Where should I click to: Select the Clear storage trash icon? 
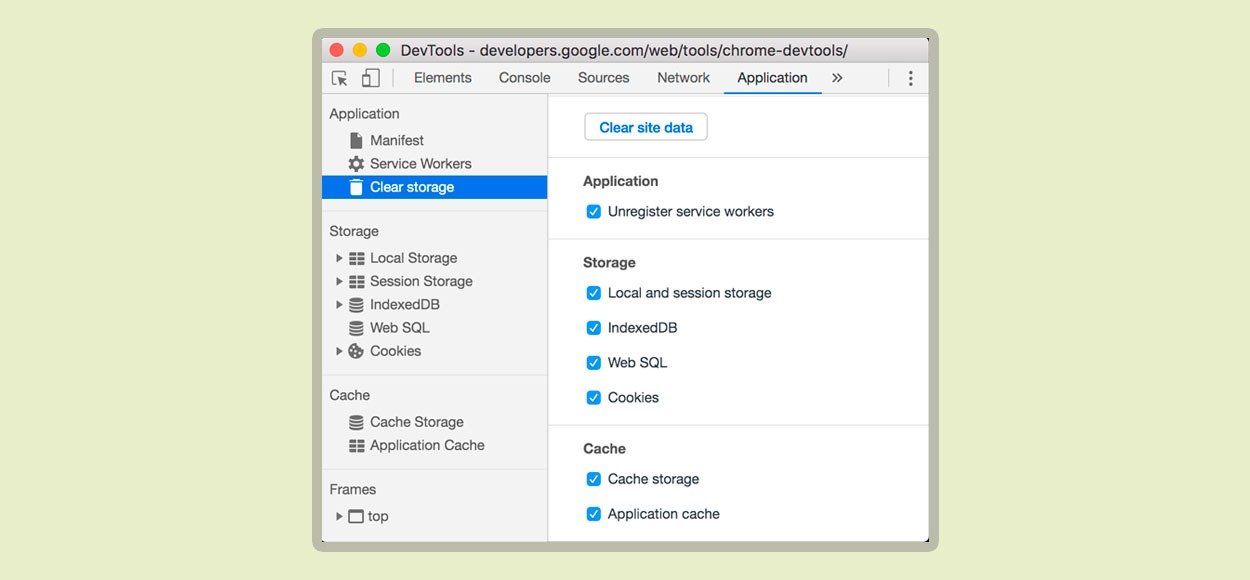click(x=356, y=187)
